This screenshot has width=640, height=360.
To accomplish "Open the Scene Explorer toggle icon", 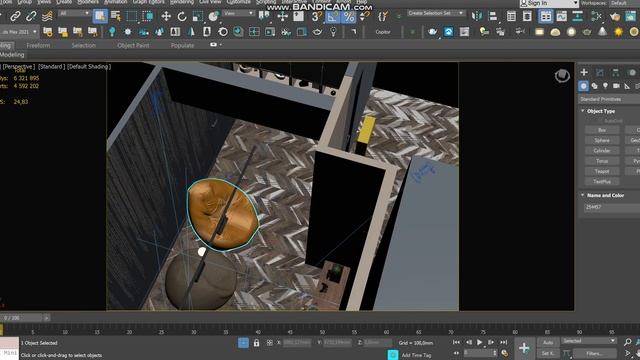I will click(511, 16).
